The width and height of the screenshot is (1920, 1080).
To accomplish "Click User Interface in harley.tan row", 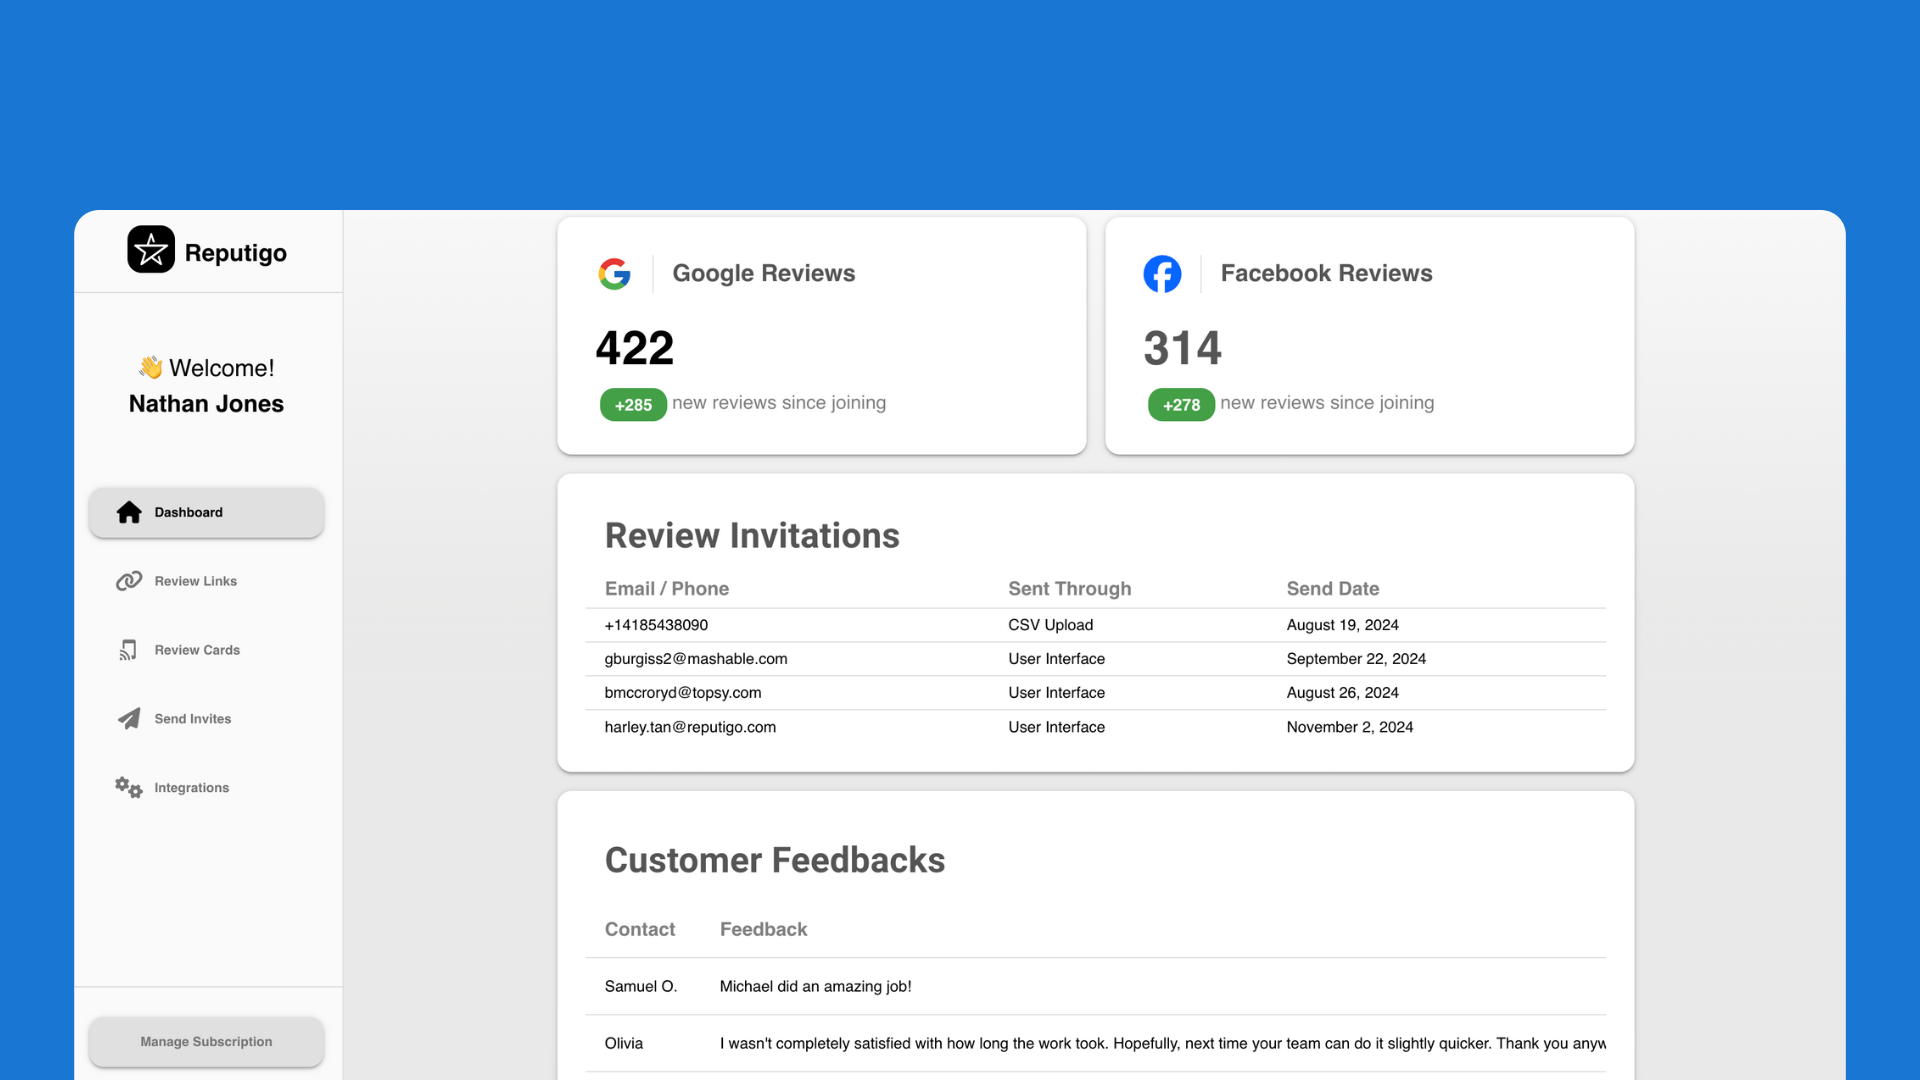I will (1057, 727).
